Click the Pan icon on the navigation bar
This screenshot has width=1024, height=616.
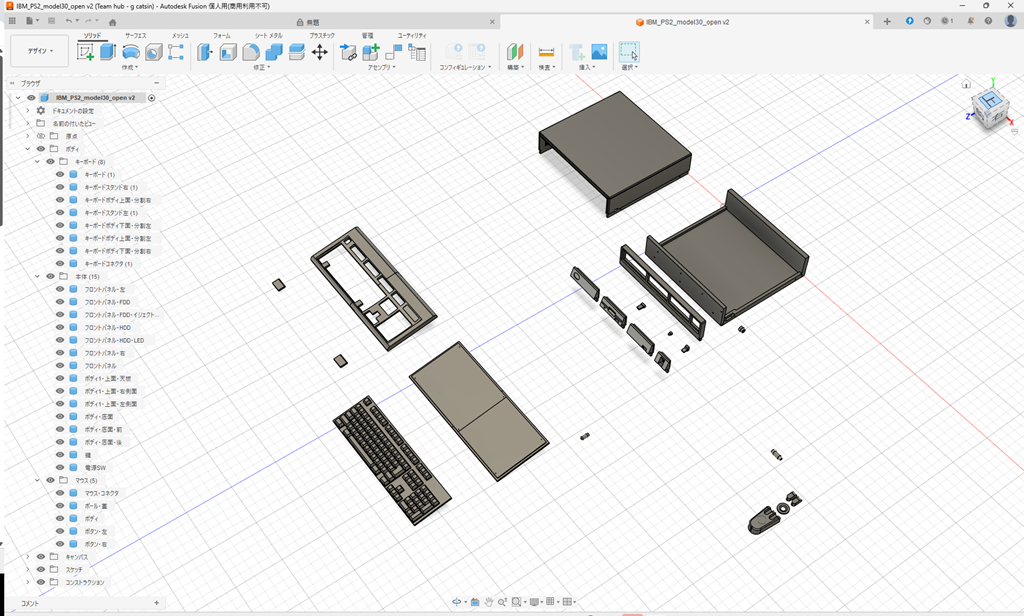489,601
